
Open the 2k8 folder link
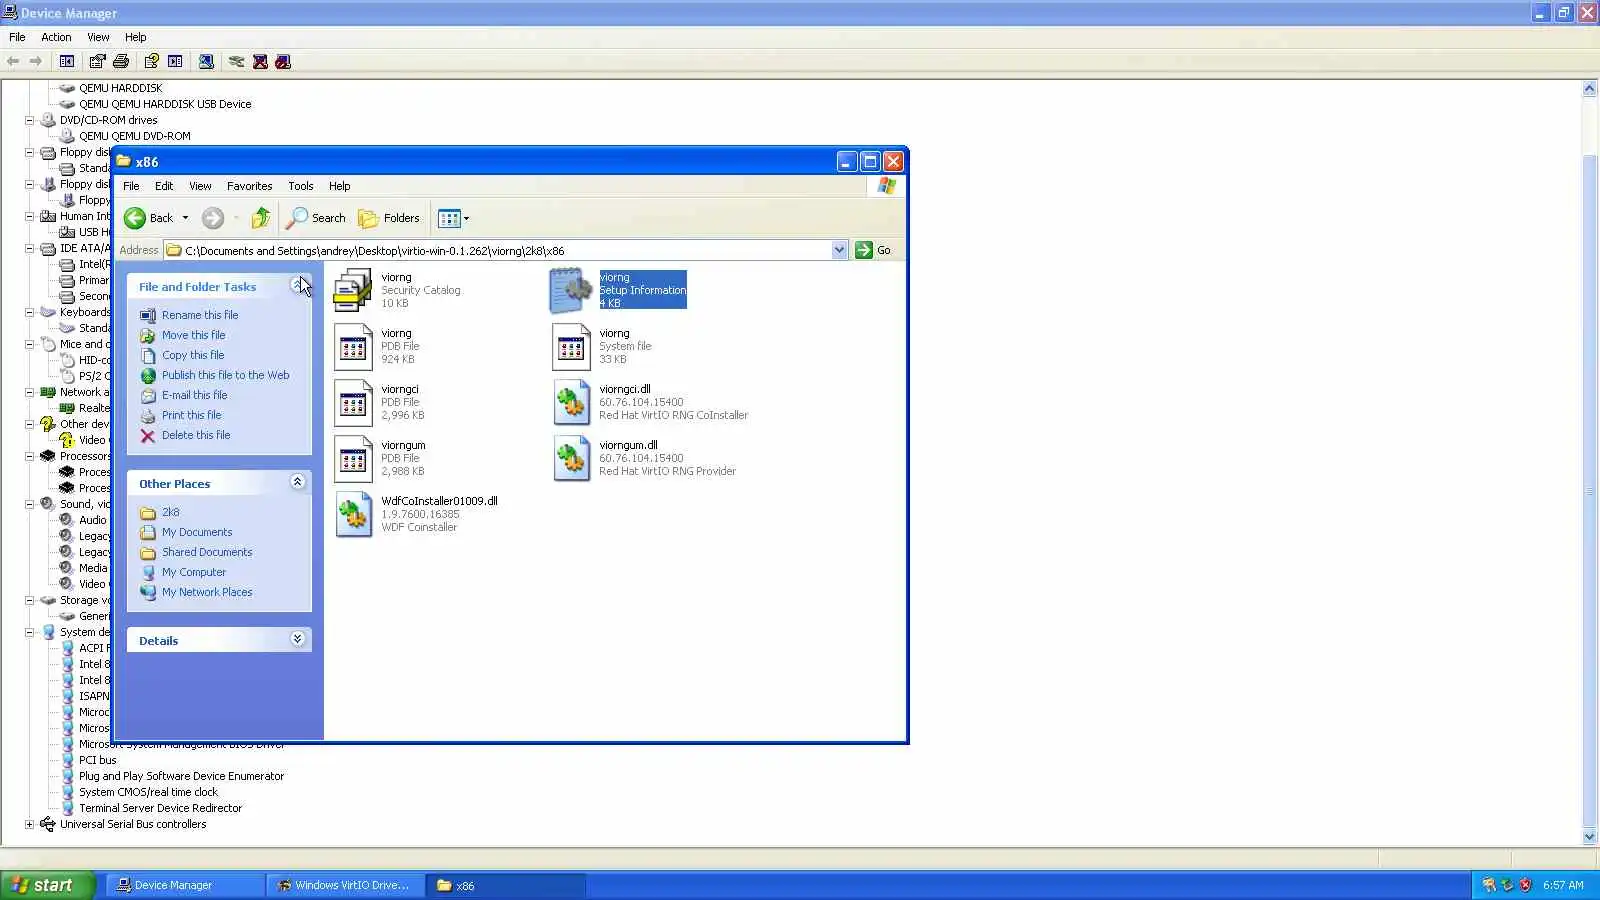tap(170, 512)
